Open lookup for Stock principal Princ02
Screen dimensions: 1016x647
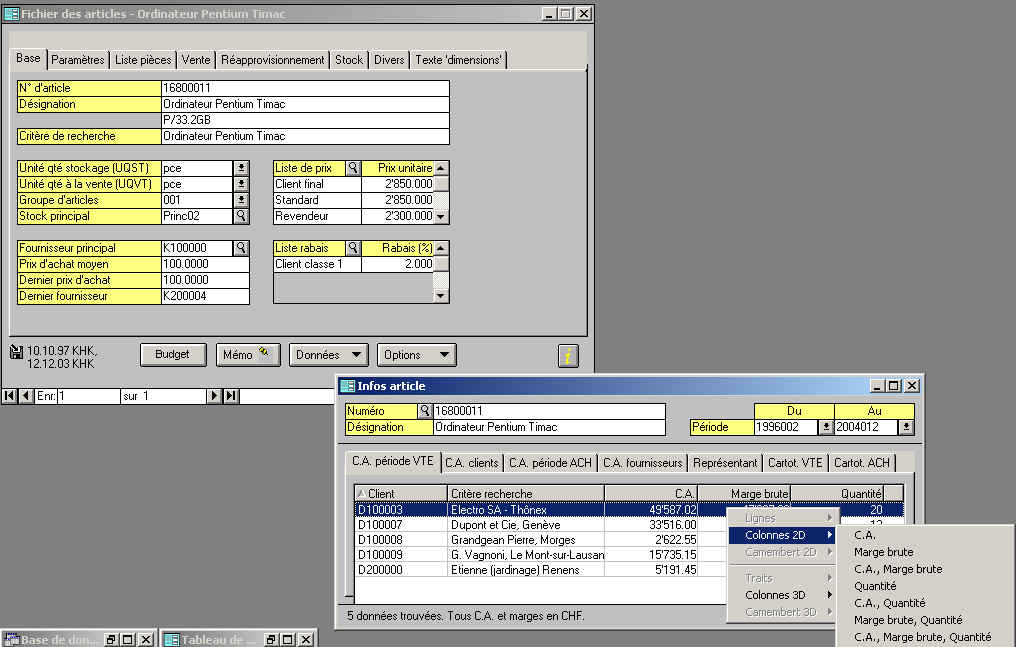click(x=241, y=216)
